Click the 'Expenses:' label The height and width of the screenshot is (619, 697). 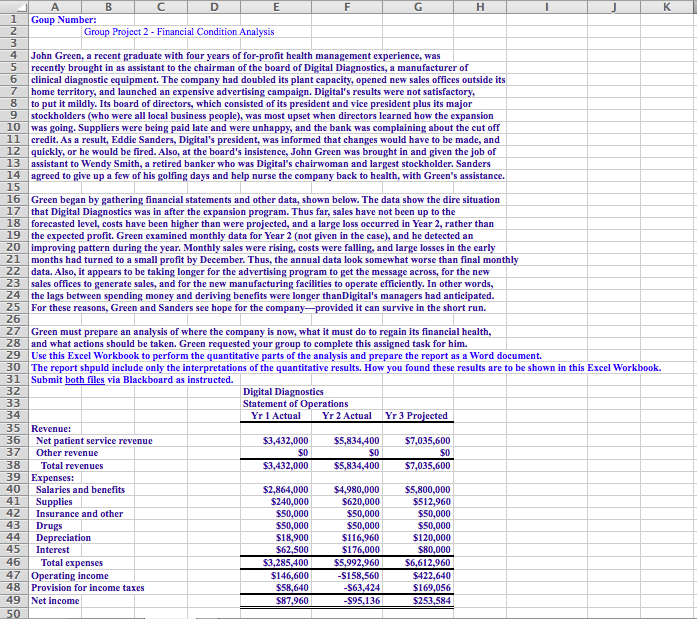pyautogui.click(x=52, y=478)
